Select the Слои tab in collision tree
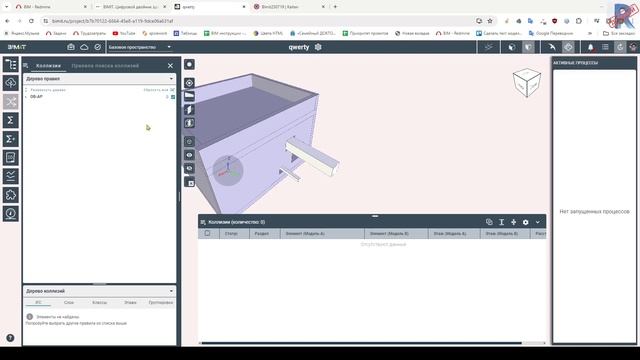640x360 pixels. tap(69, 302)
